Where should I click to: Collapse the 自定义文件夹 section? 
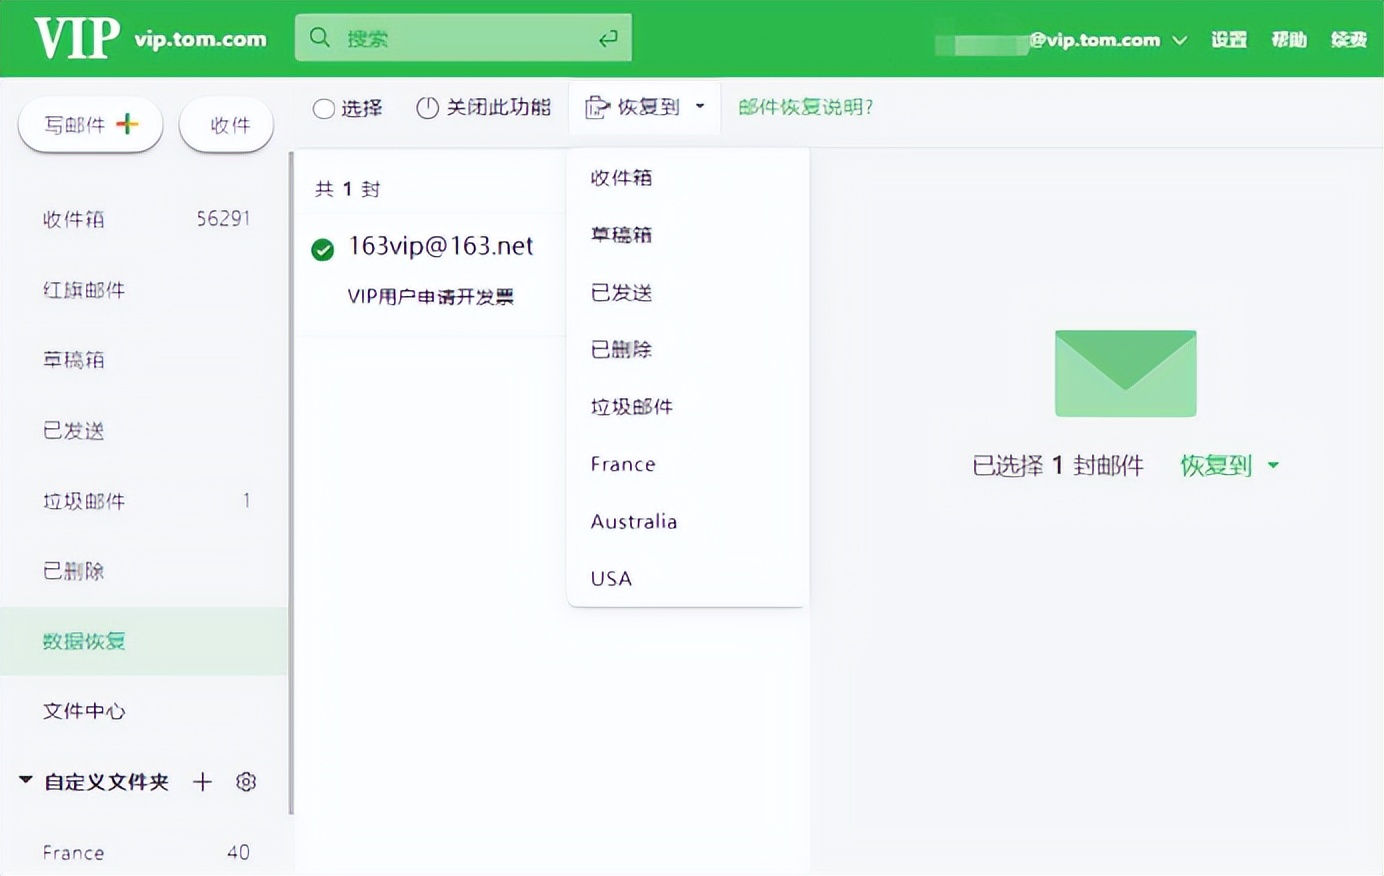coord(24,781)
